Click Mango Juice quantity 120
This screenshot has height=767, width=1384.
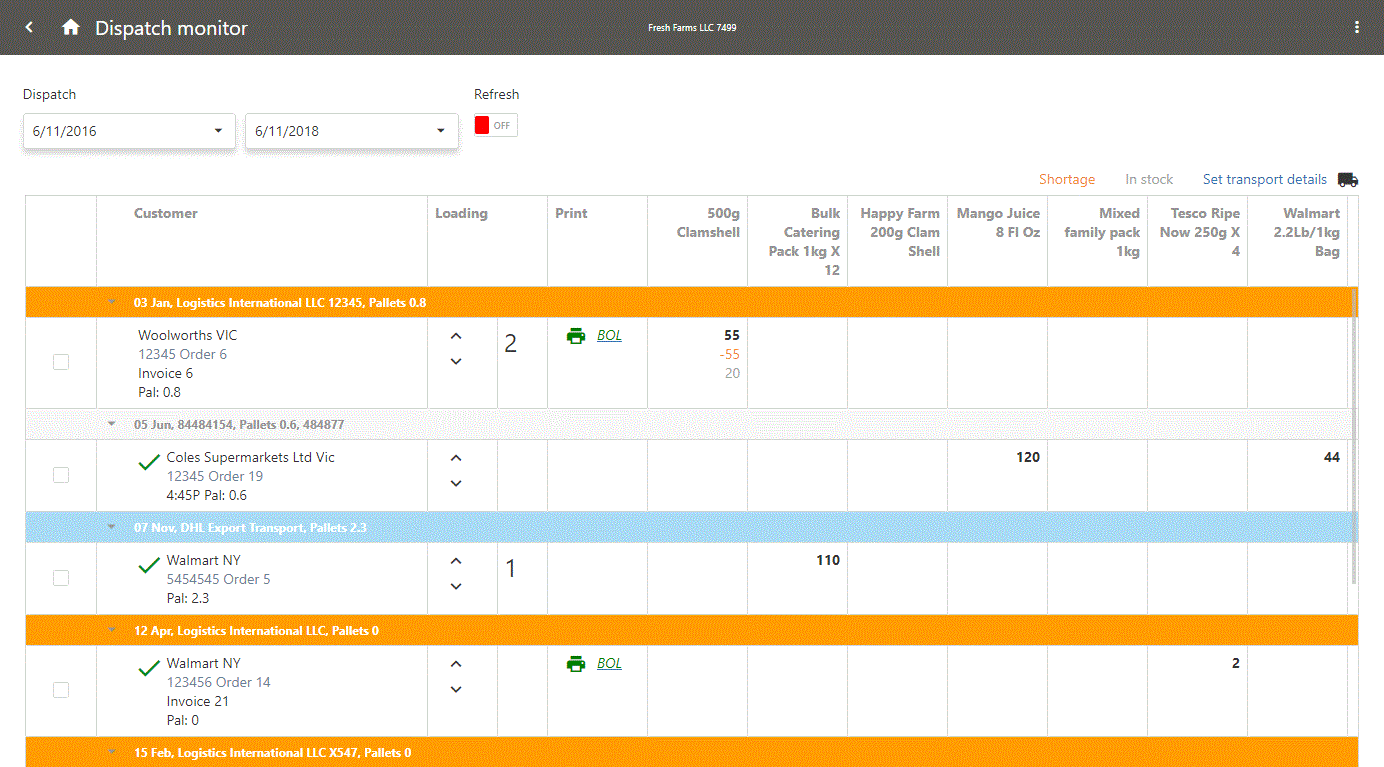(x=1028, y=458)
